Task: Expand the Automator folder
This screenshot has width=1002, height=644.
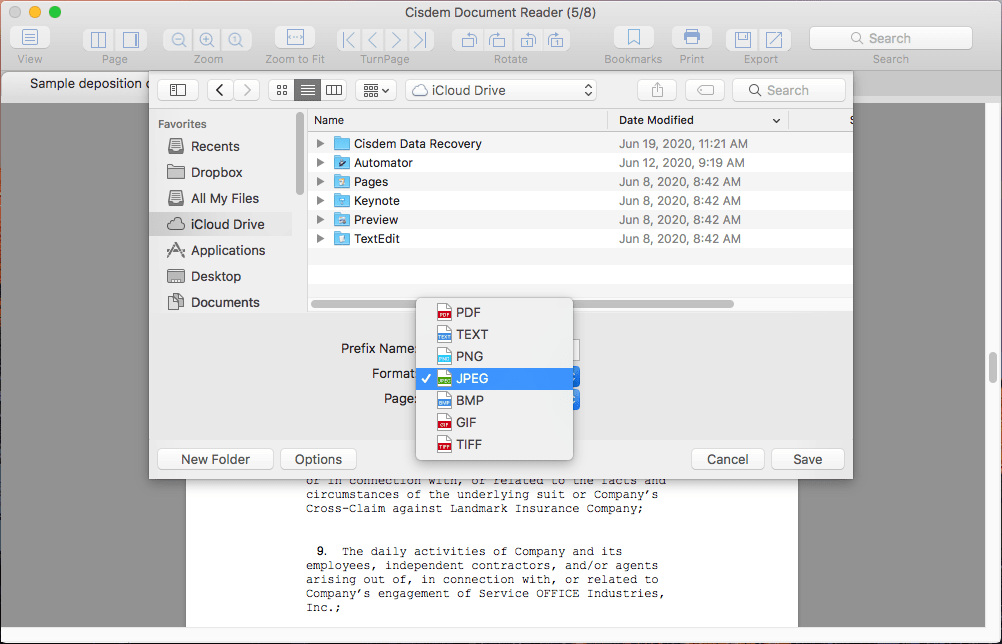Action: 321,163
